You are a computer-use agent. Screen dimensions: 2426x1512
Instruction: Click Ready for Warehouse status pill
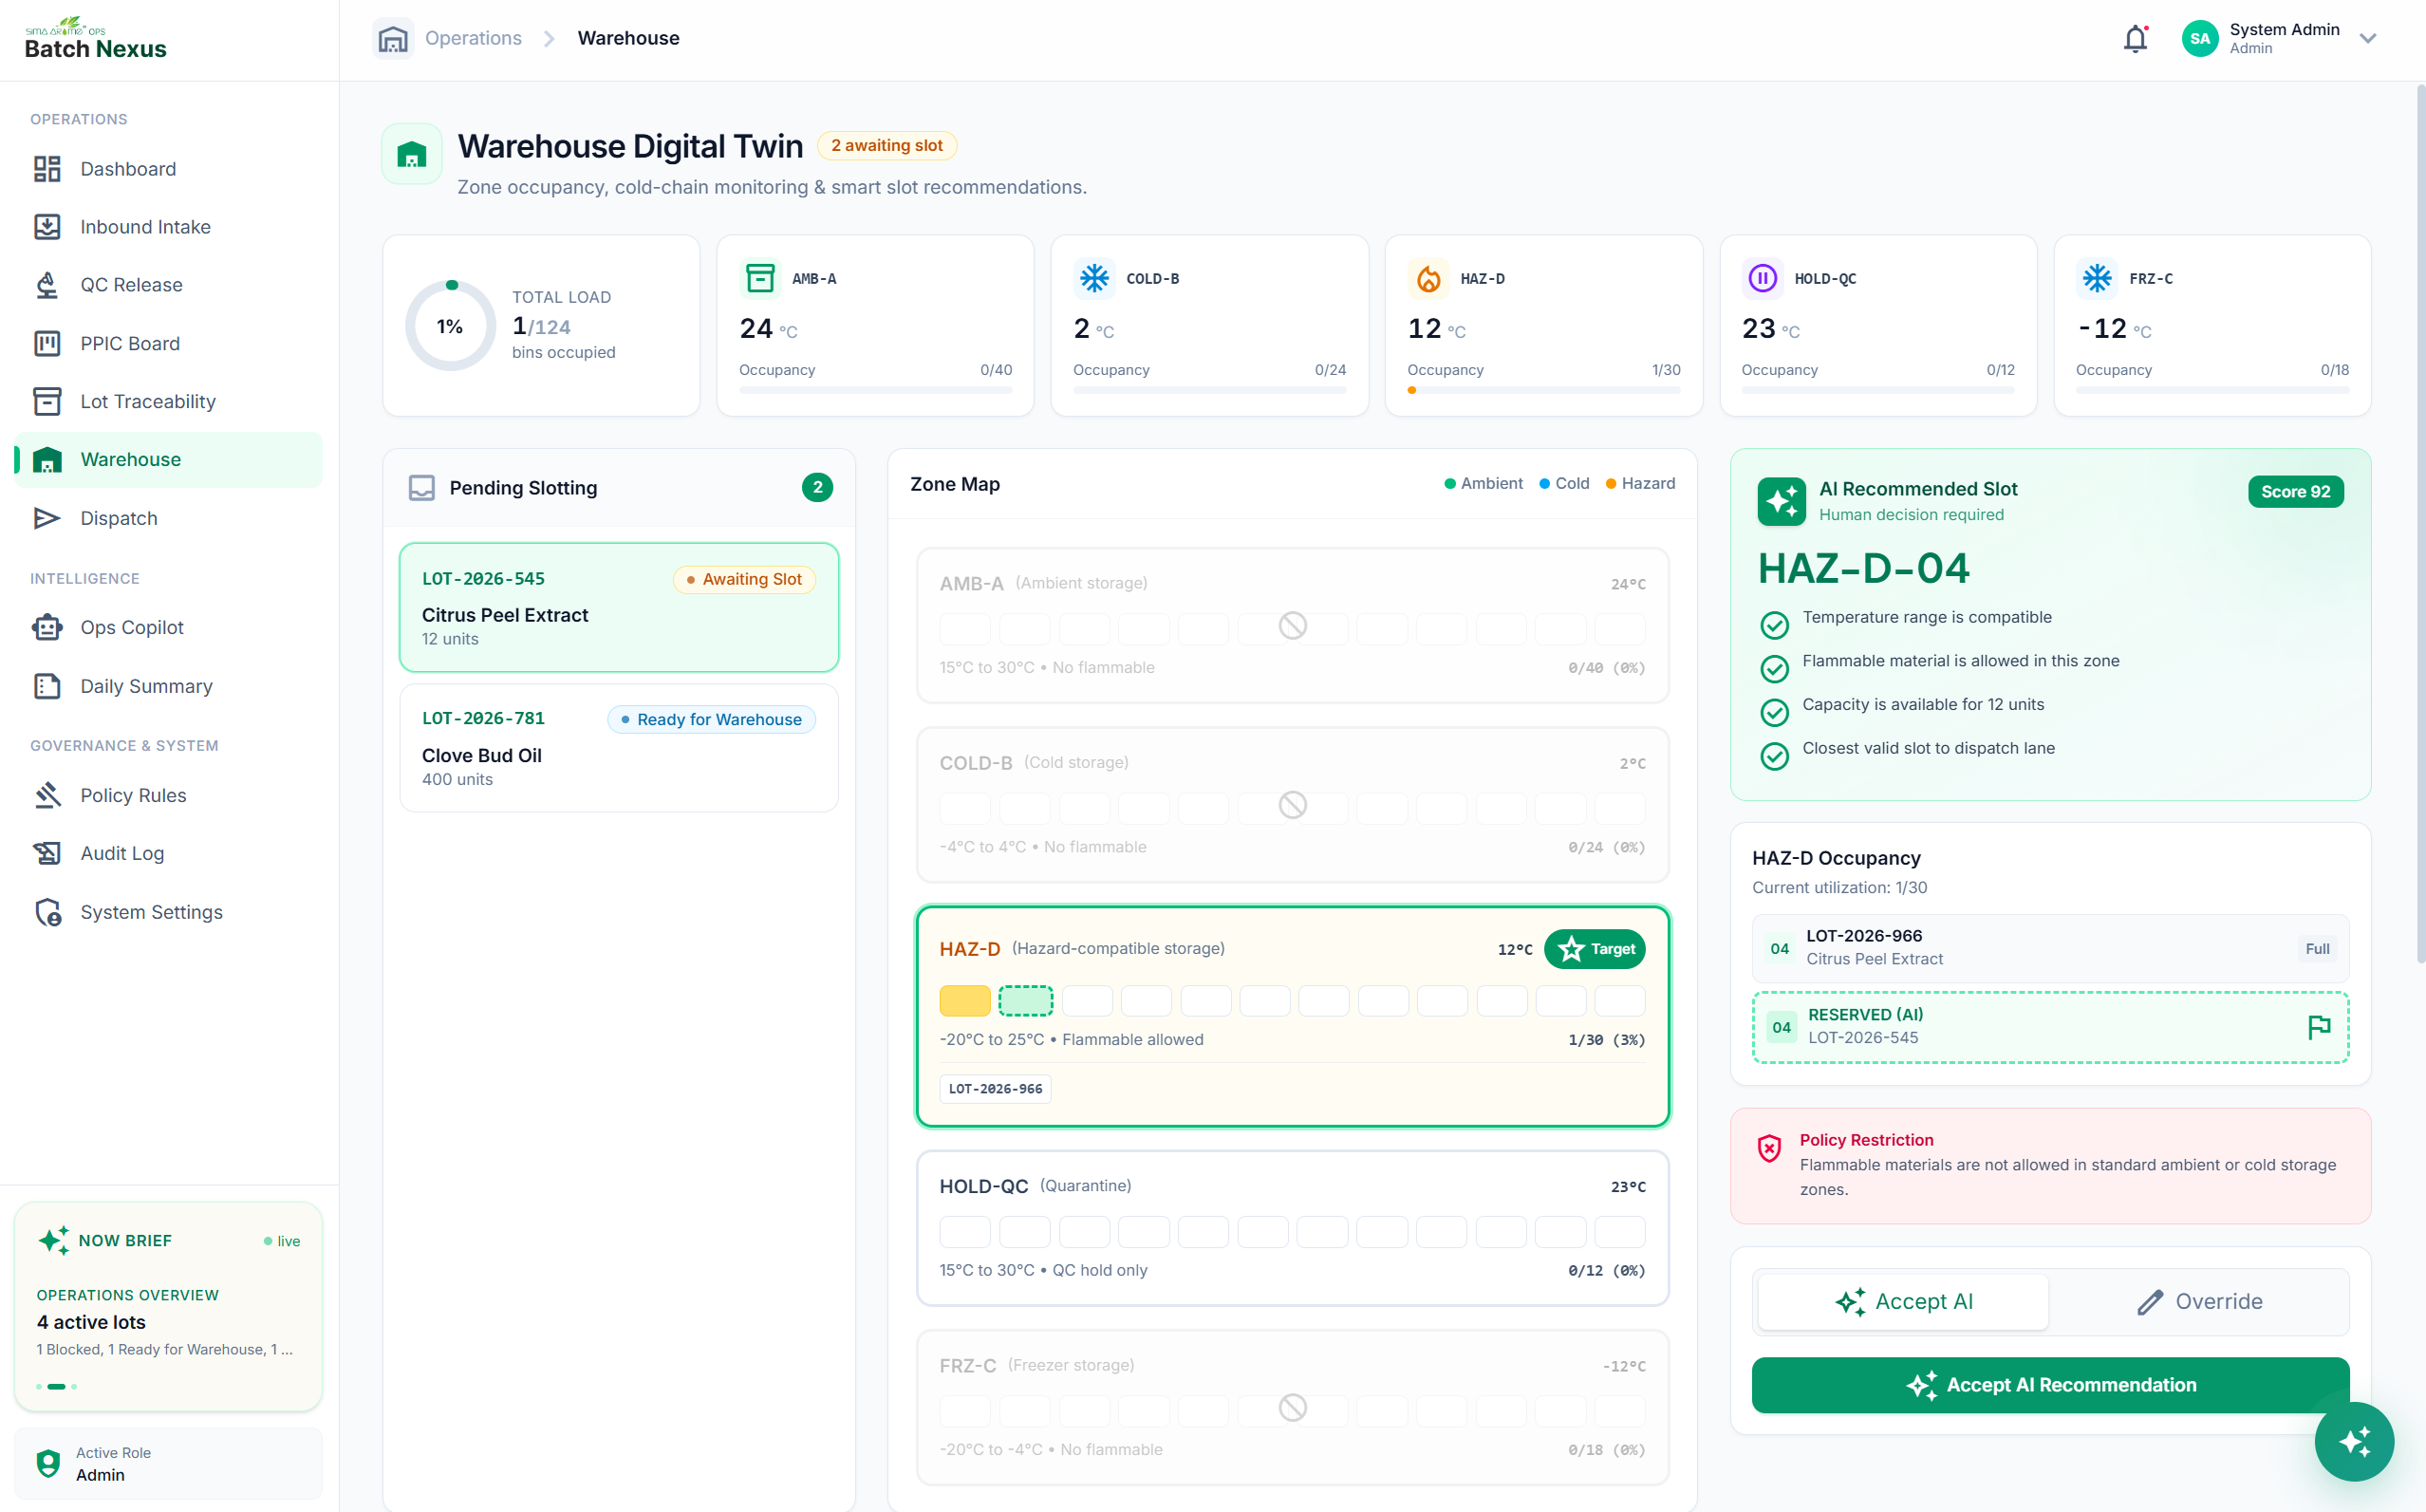click(711, 719)
